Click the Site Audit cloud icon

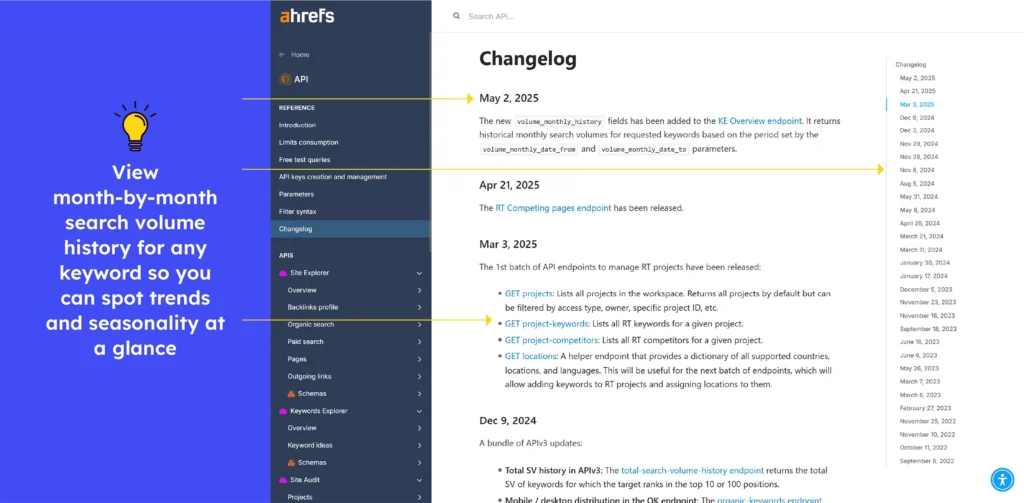coord(283,480)
